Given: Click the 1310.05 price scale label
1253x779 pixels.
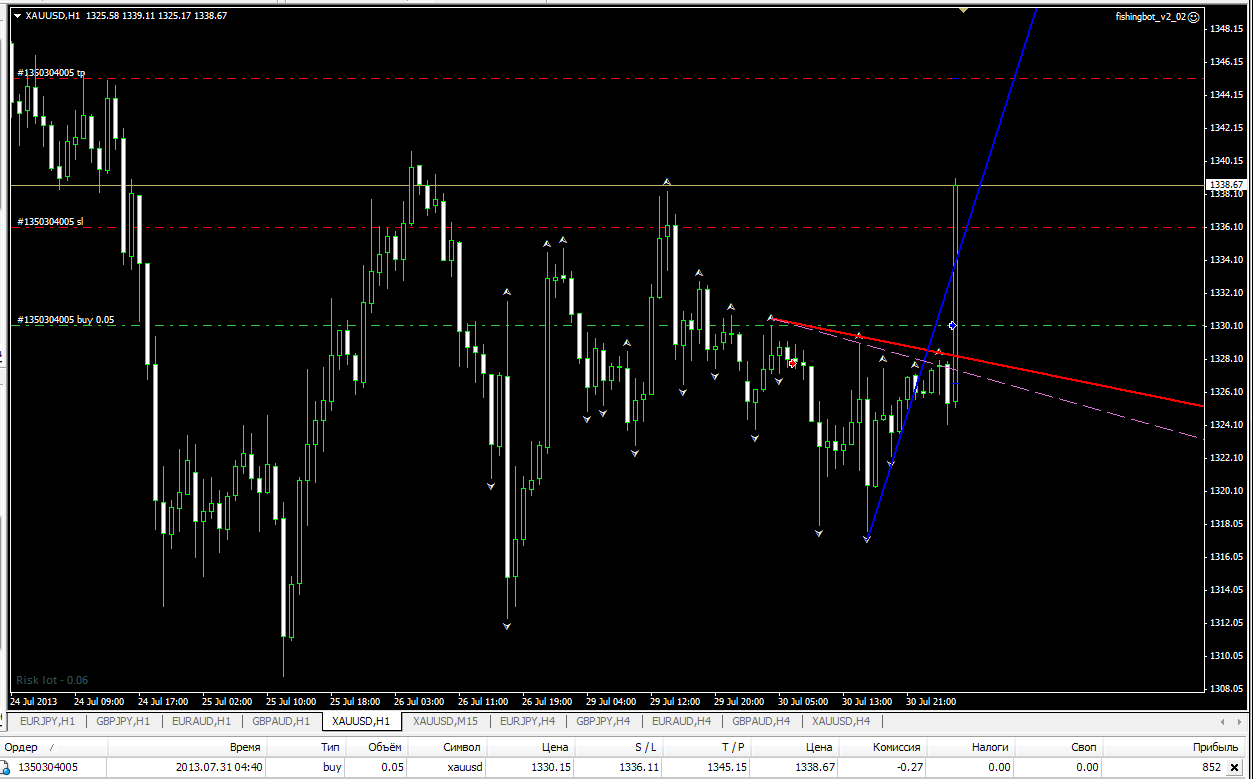Looking at the screenshot, I should point(1225,656).
